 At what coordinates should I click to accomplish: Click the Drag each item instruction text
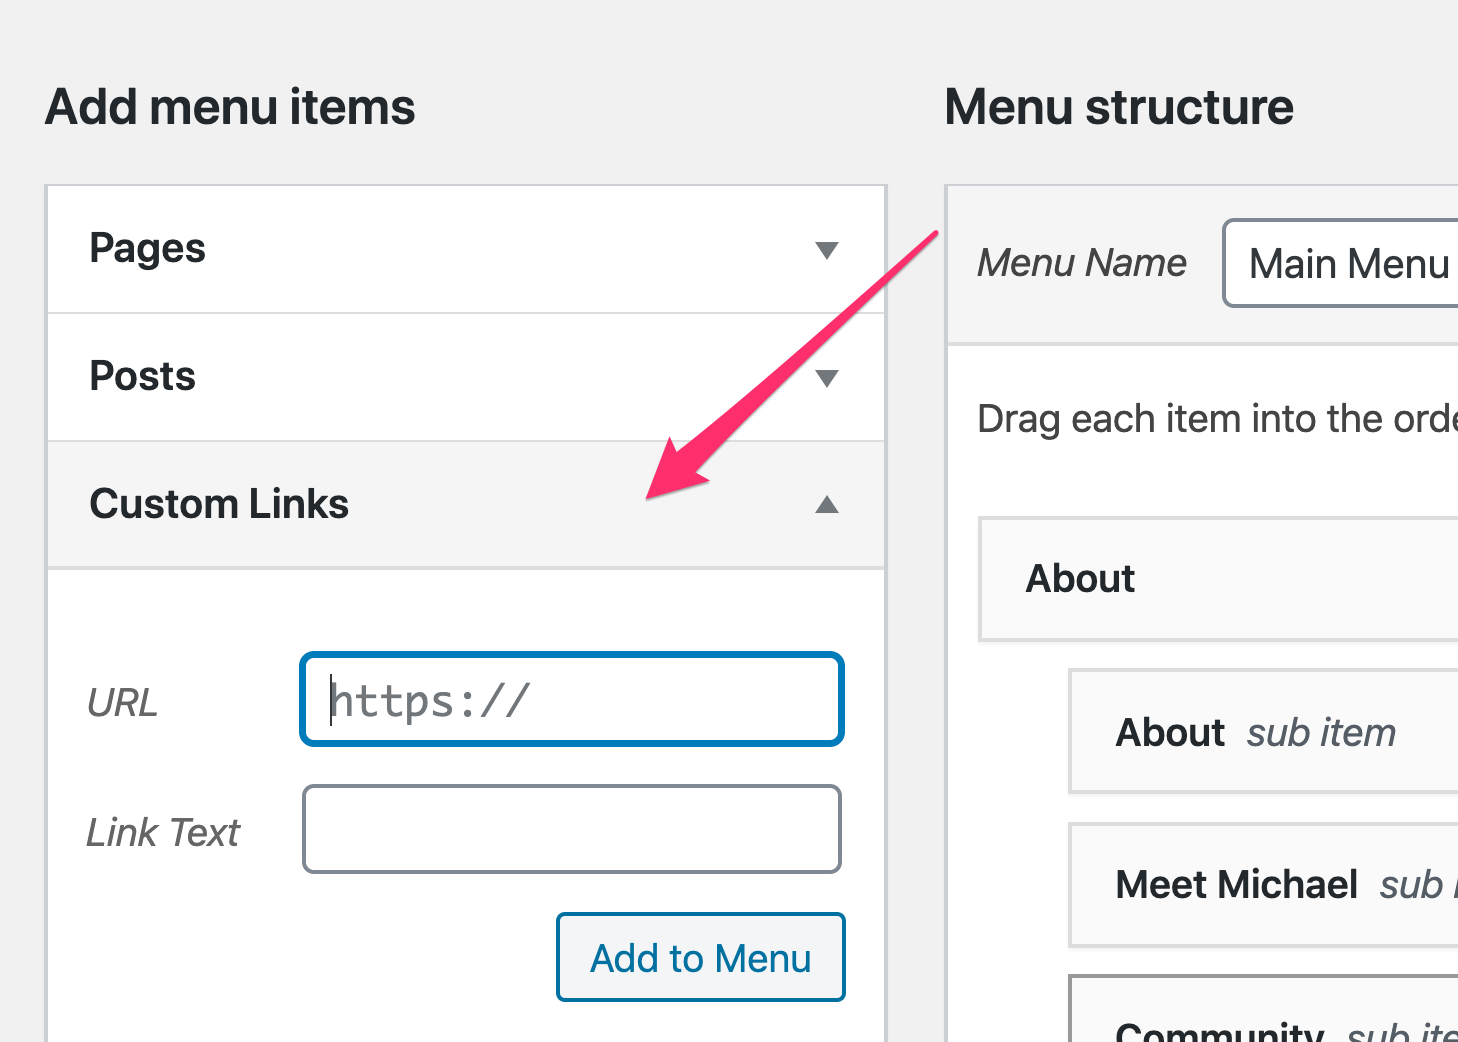1217,419
